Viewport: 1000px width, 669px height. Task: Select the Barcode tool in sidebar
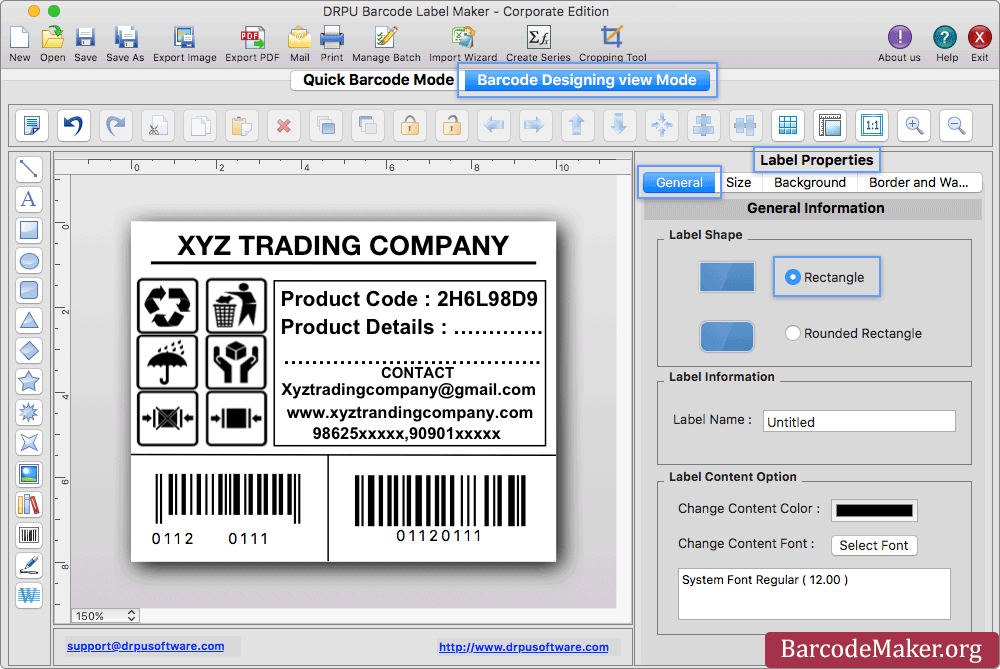click(29, 535)
